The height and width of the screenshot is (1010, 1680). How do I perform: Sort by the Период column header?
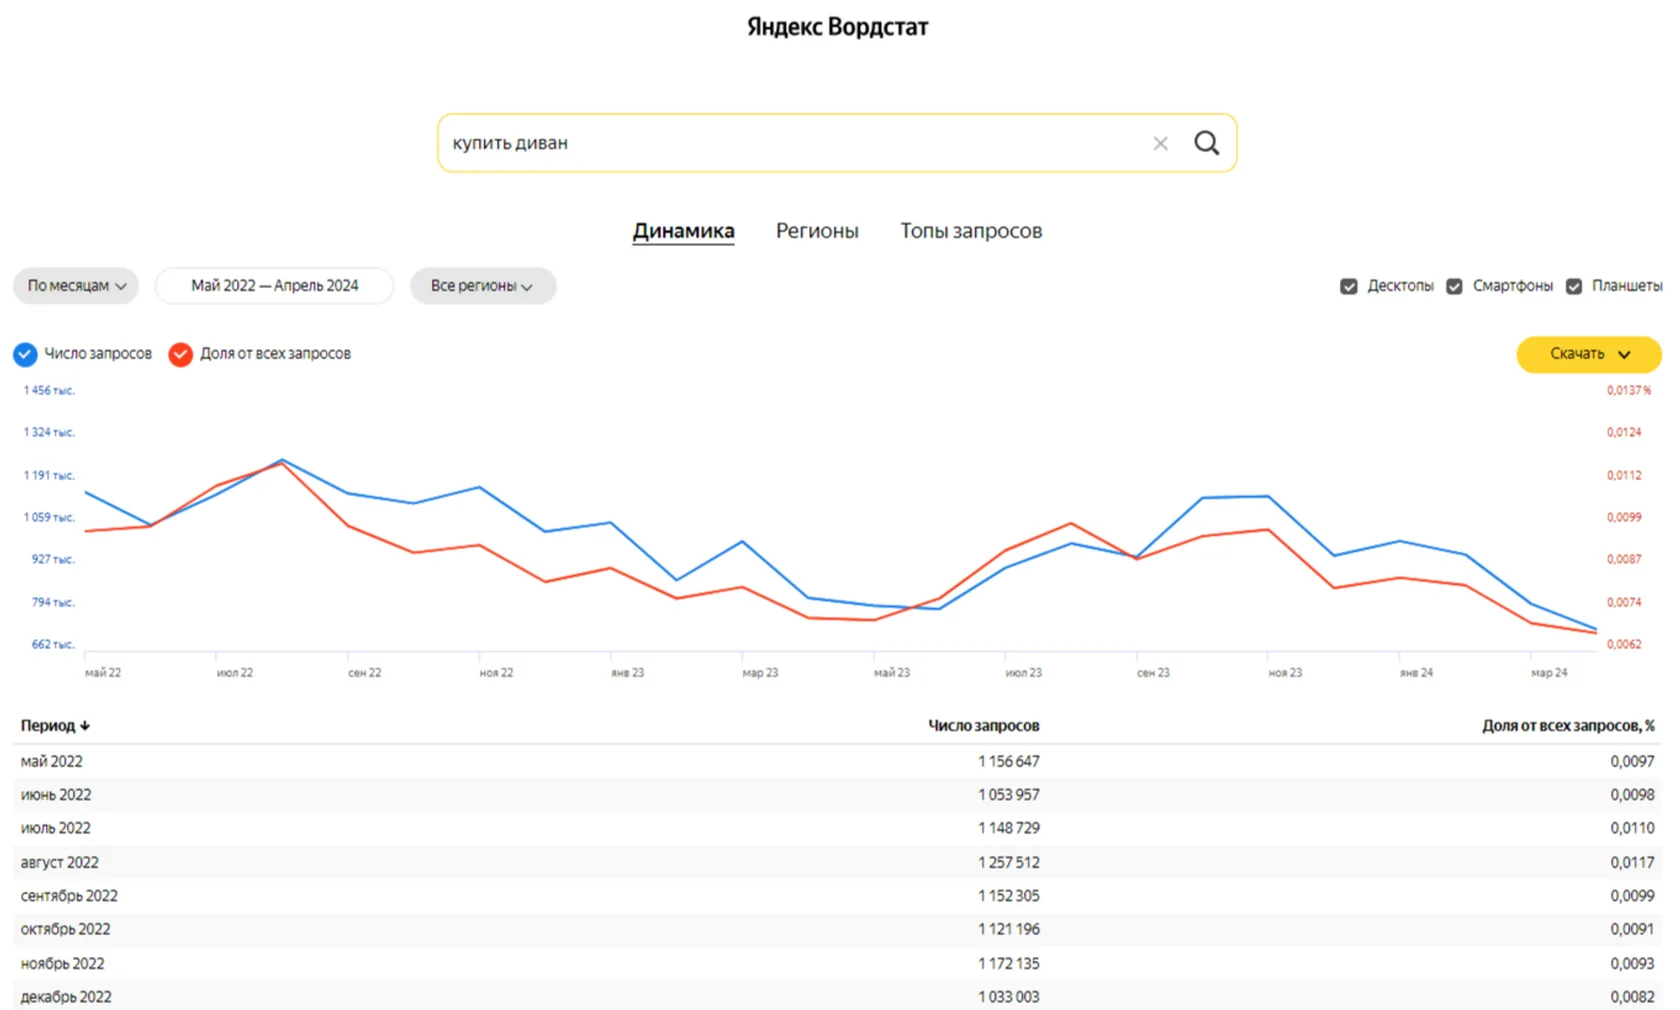pos(55,726)
